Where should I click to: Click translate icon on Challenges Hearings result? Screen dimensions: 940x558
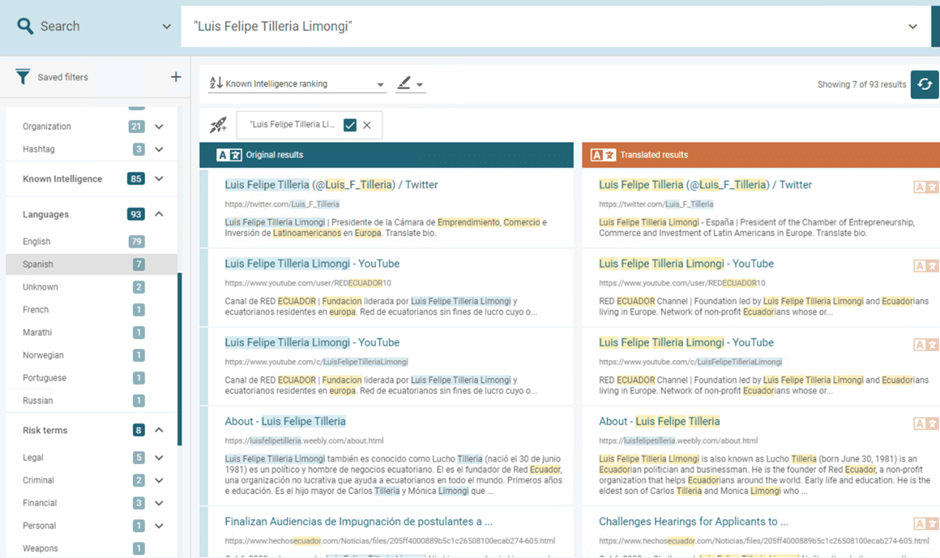(925, 523)
